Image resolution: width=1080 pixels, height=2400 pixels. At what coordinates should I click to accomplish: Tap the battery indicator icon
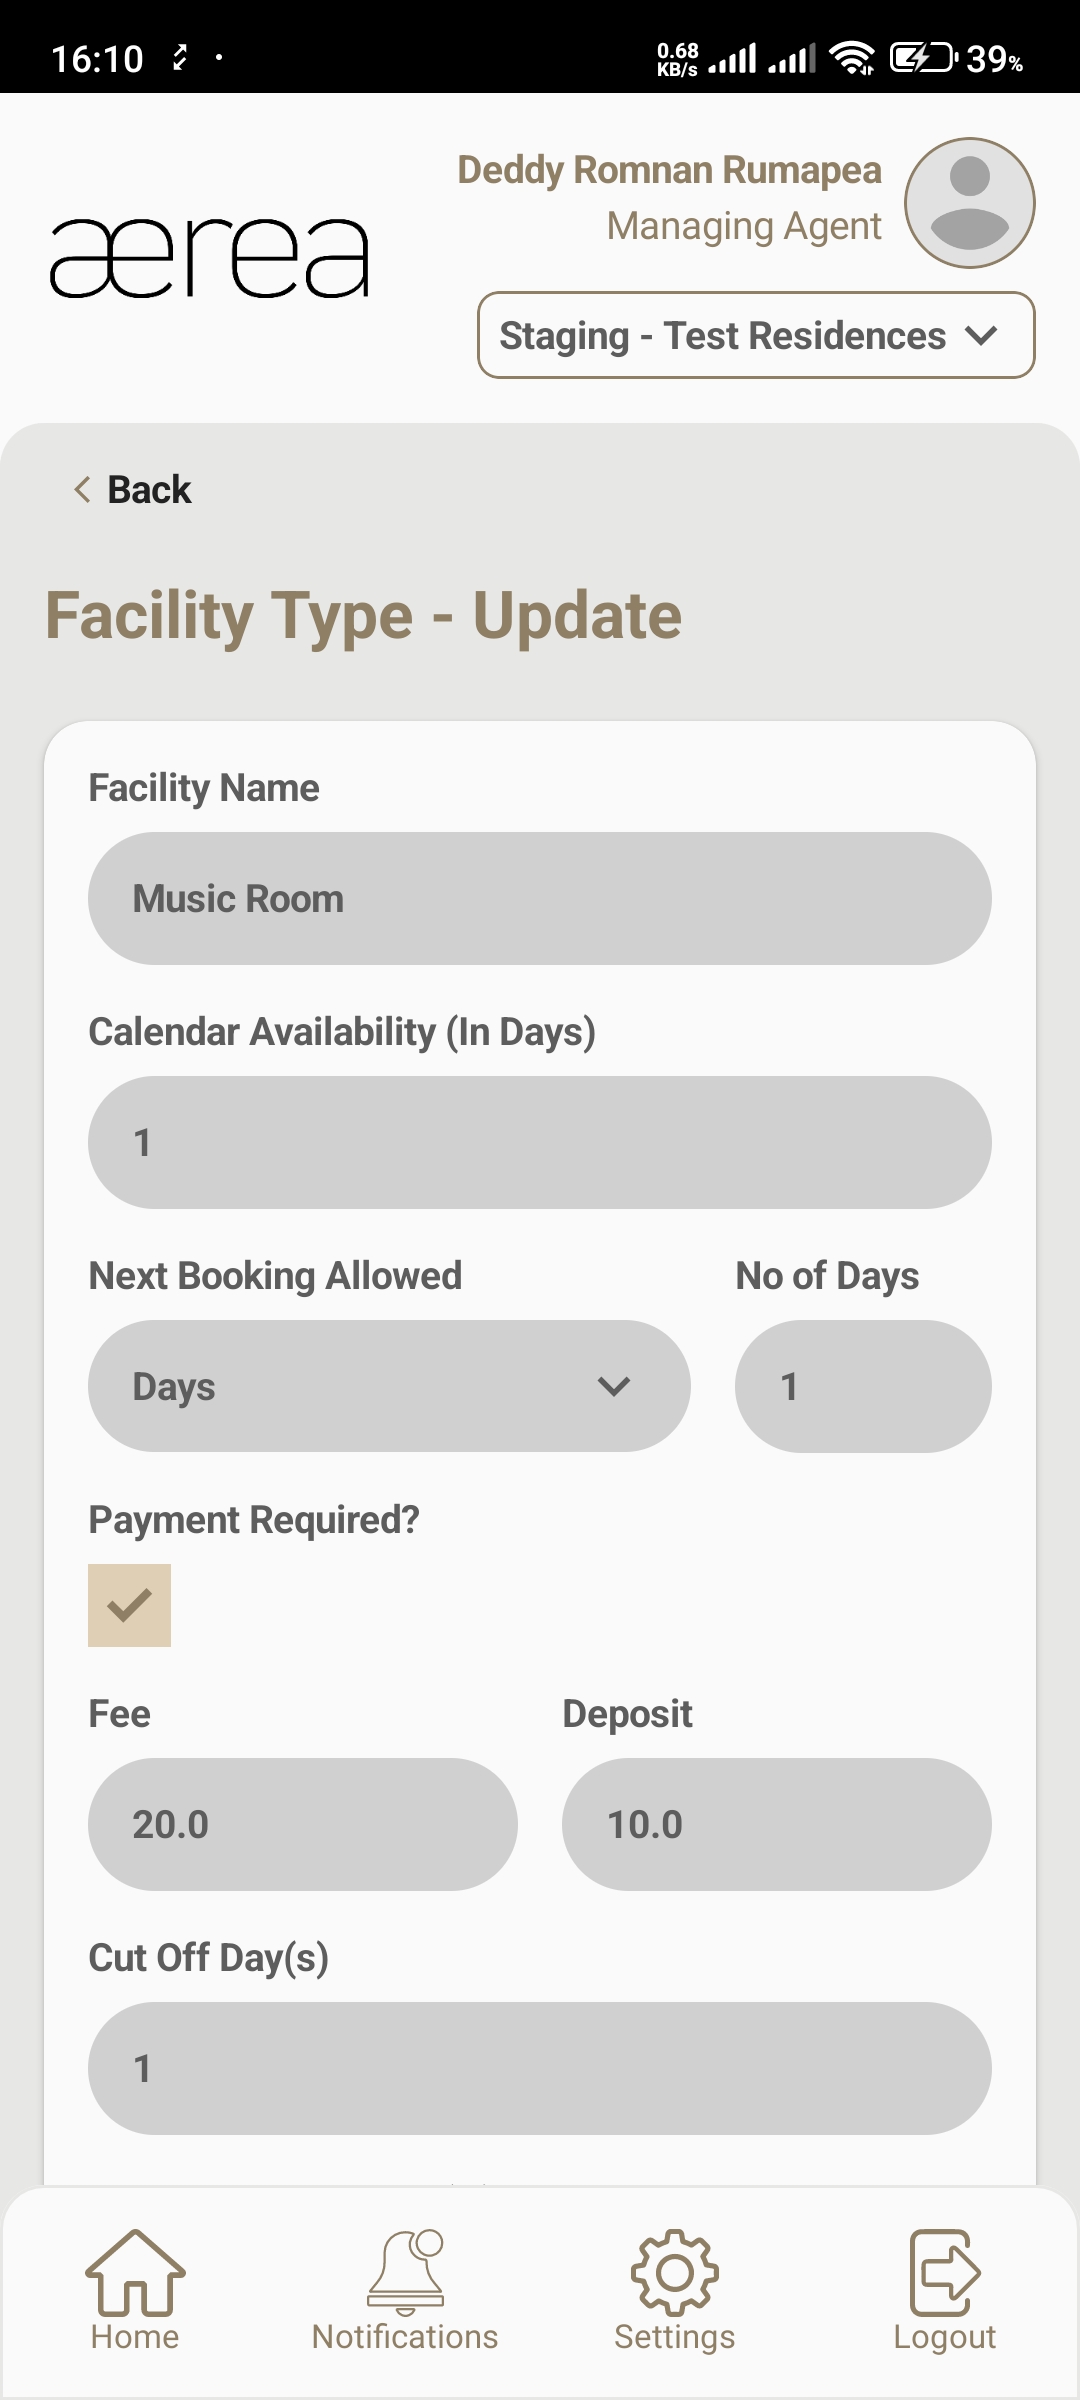click(922, 58)
